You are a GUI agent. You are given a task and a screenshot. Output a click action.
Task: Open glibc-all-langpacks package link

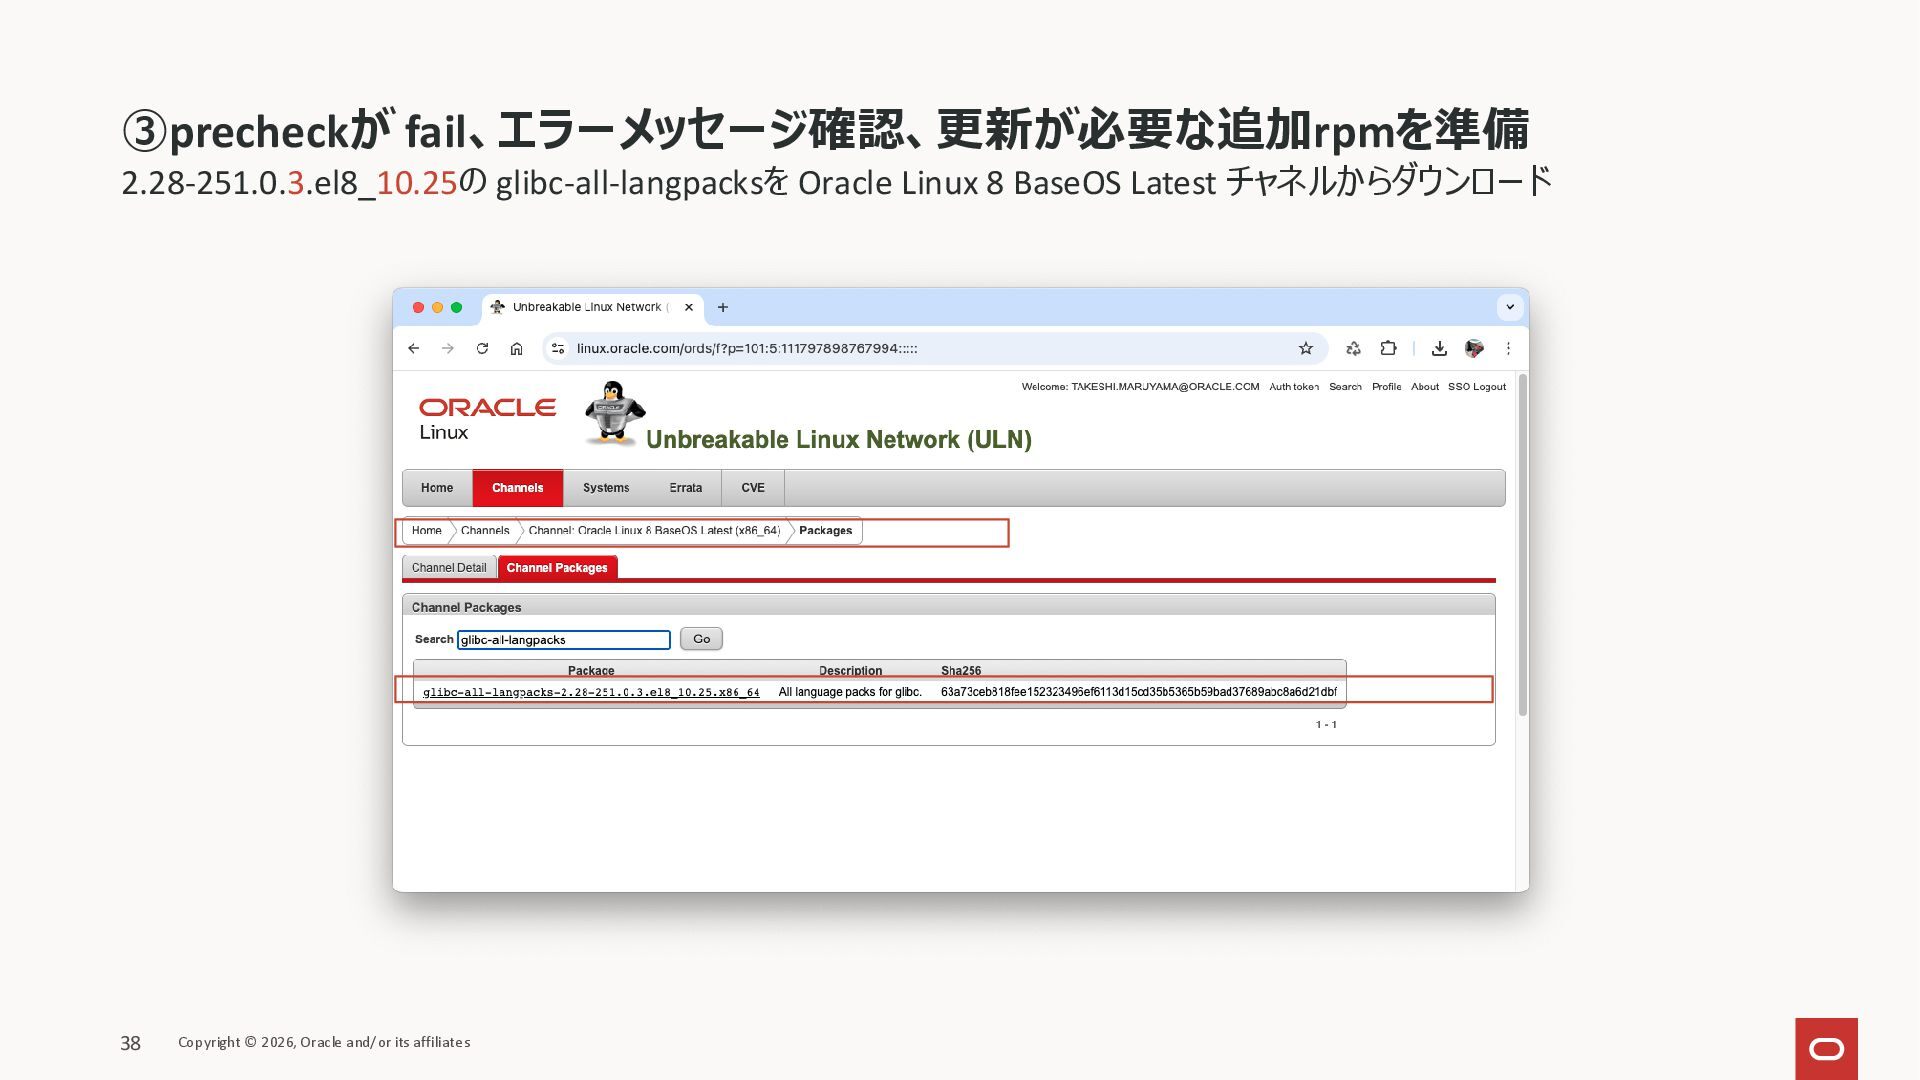(590, 692)
